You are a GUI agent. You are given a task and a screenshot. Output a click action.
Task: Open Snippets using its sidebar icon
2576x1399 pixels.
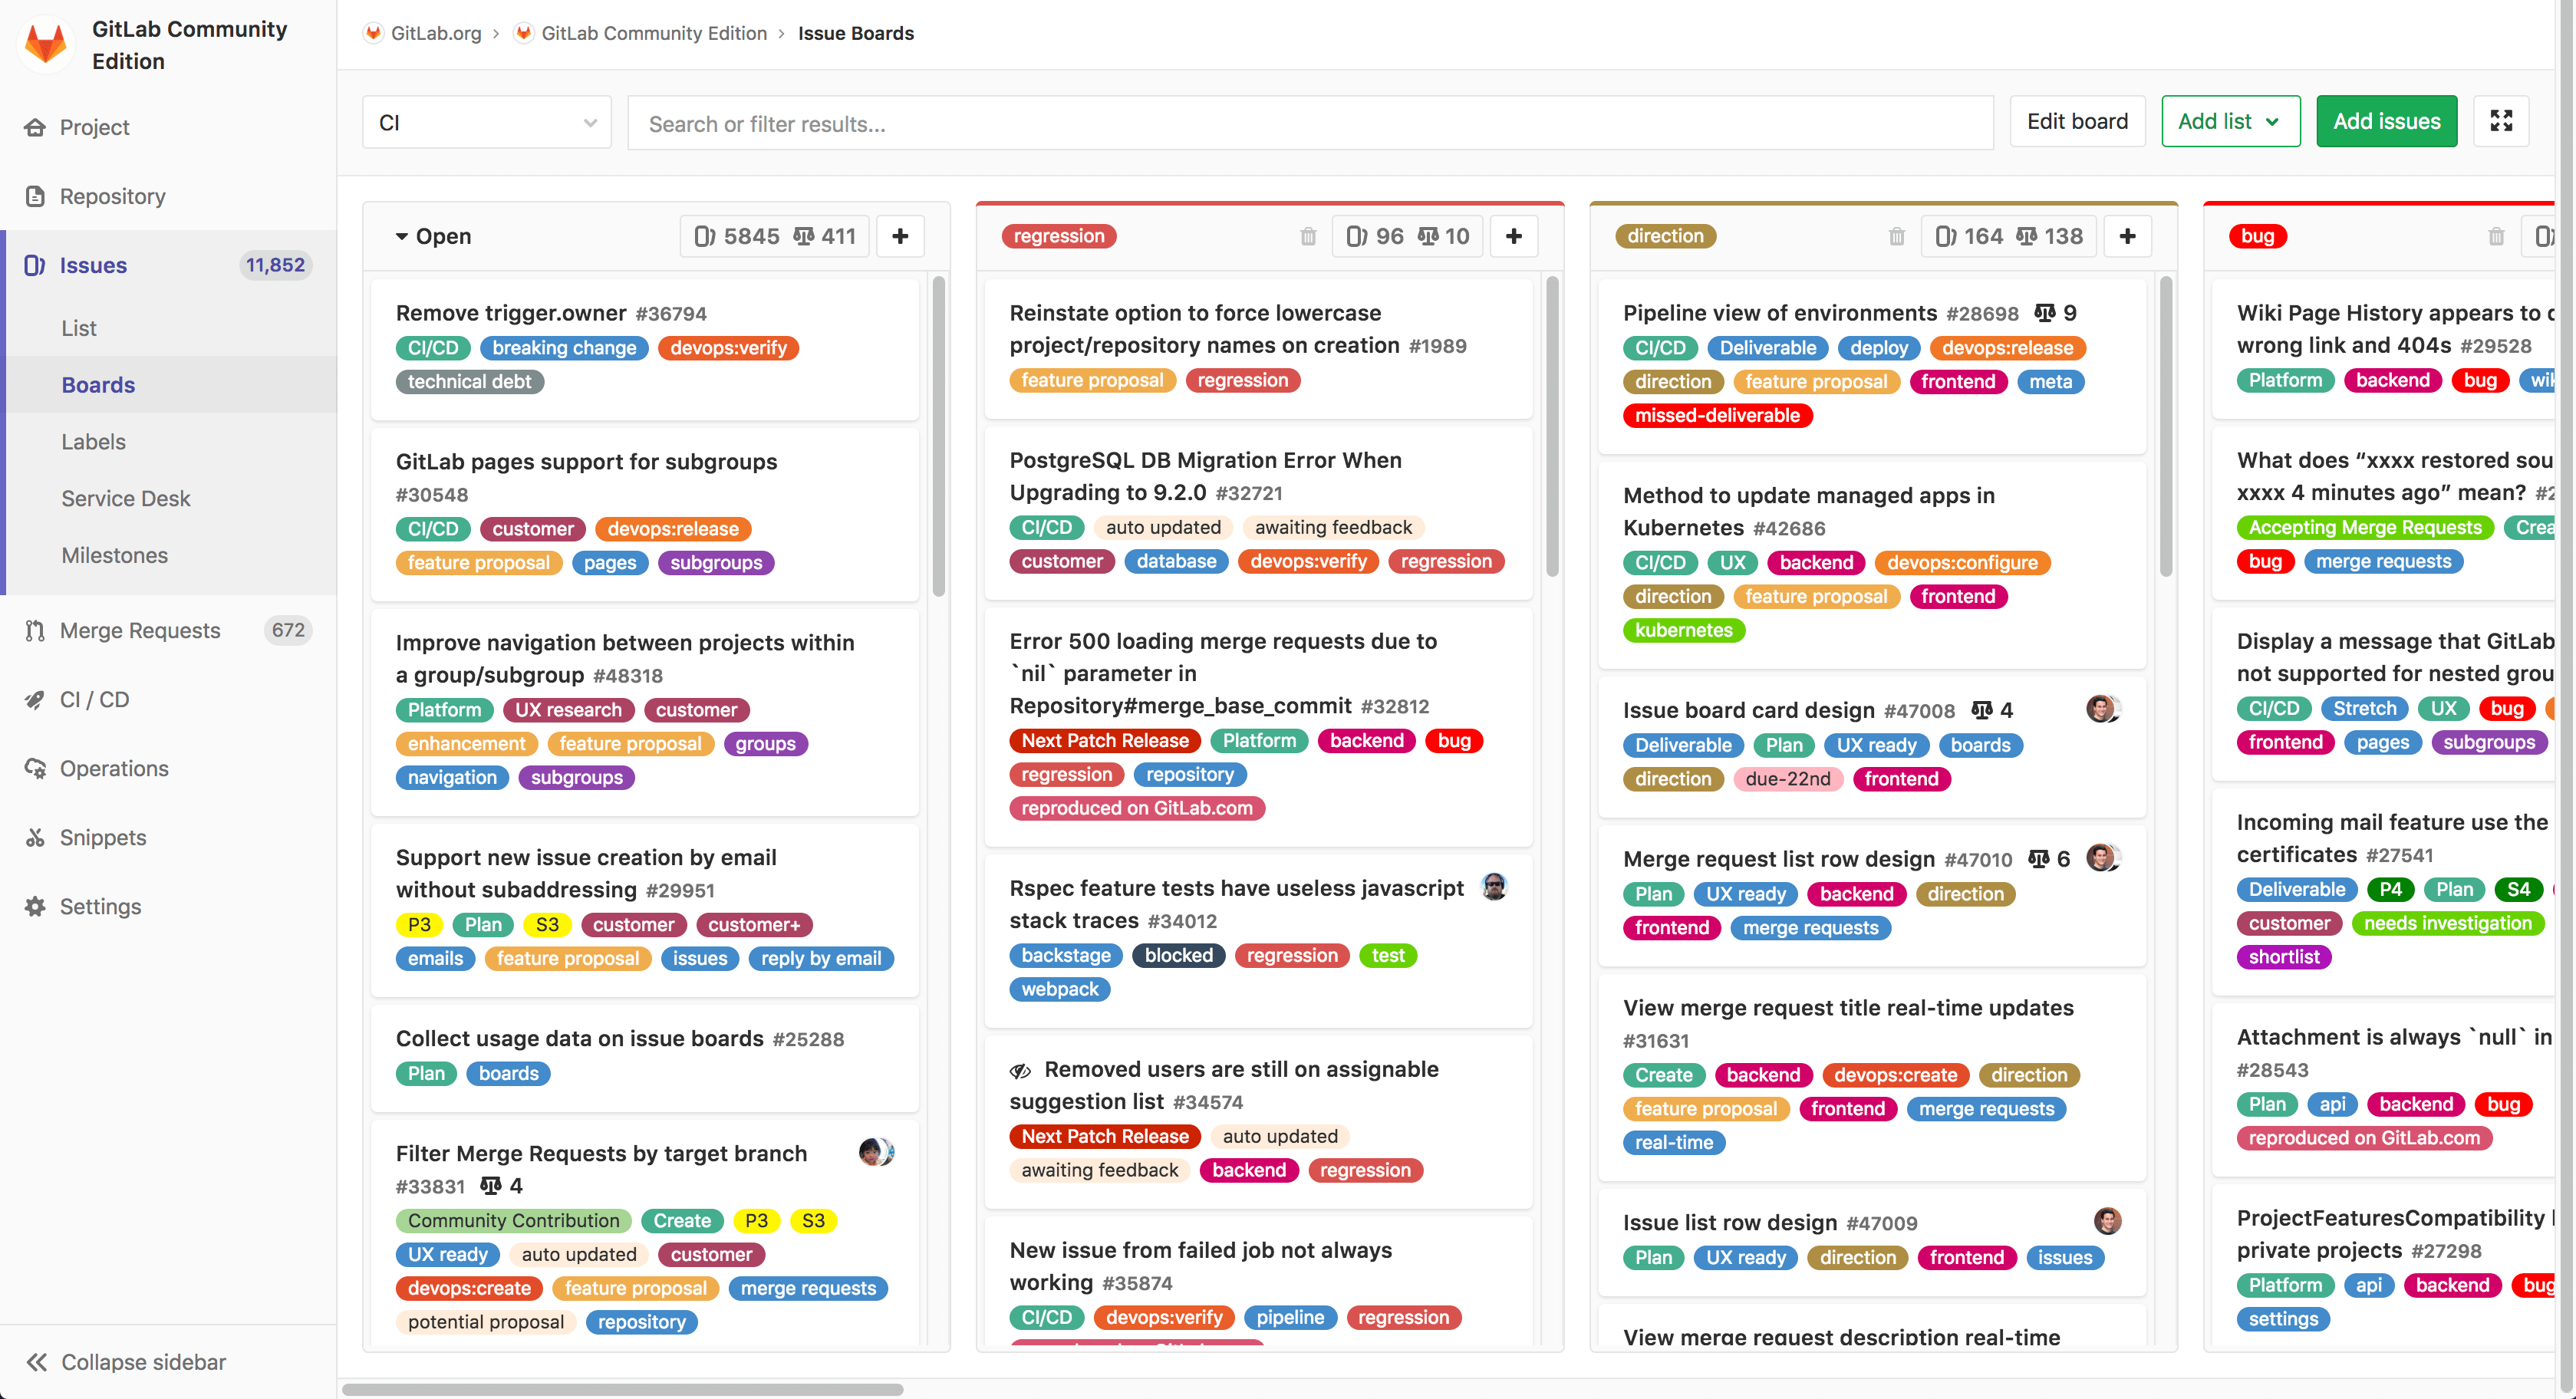tap(35, 837)
